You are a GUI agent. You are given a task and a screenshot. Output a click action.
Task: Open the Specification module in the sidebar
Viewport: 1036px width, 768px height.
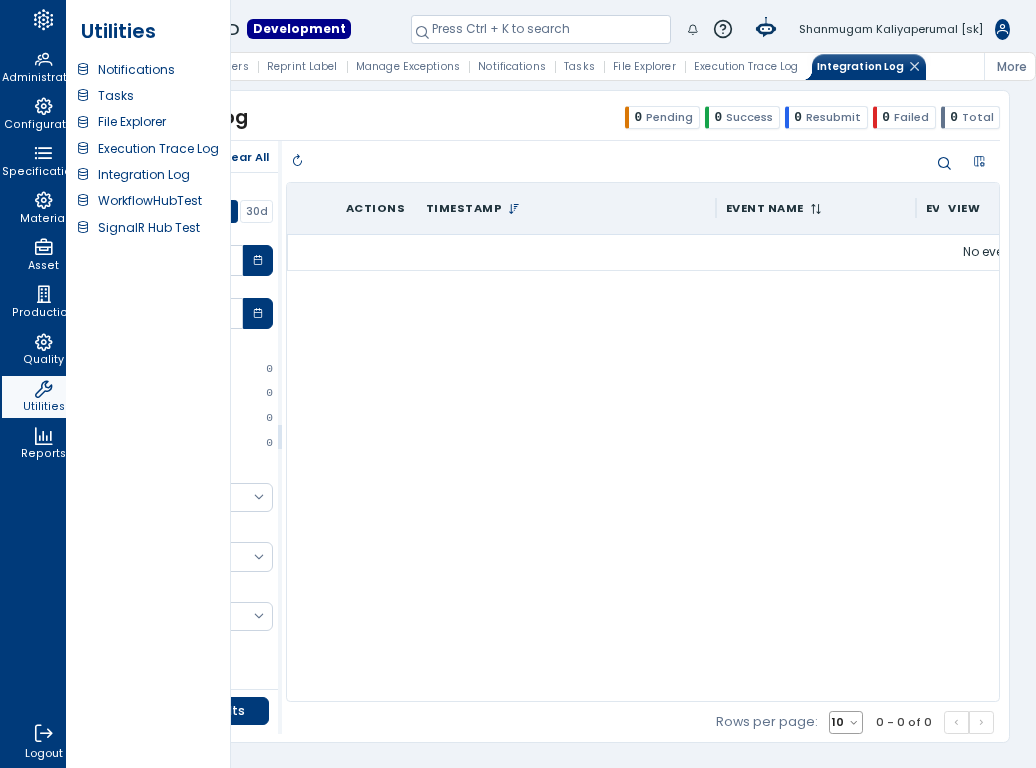tap(34, 162)
